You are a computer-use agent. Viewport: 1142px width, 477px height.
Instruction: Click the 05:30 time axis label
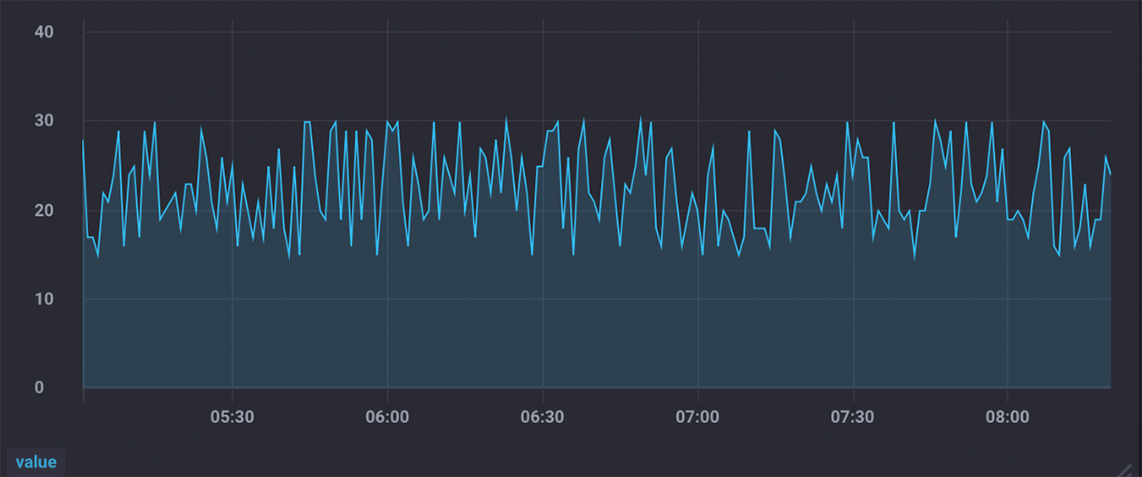click(232, 416)
